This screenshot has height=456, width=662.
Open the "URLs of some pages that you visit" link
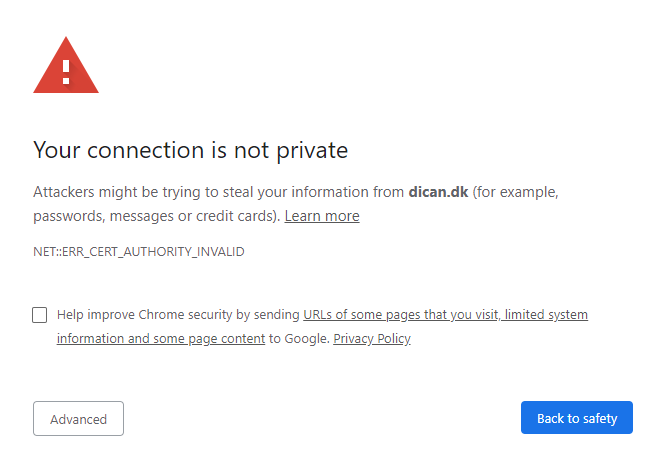[x=399, y=315]
